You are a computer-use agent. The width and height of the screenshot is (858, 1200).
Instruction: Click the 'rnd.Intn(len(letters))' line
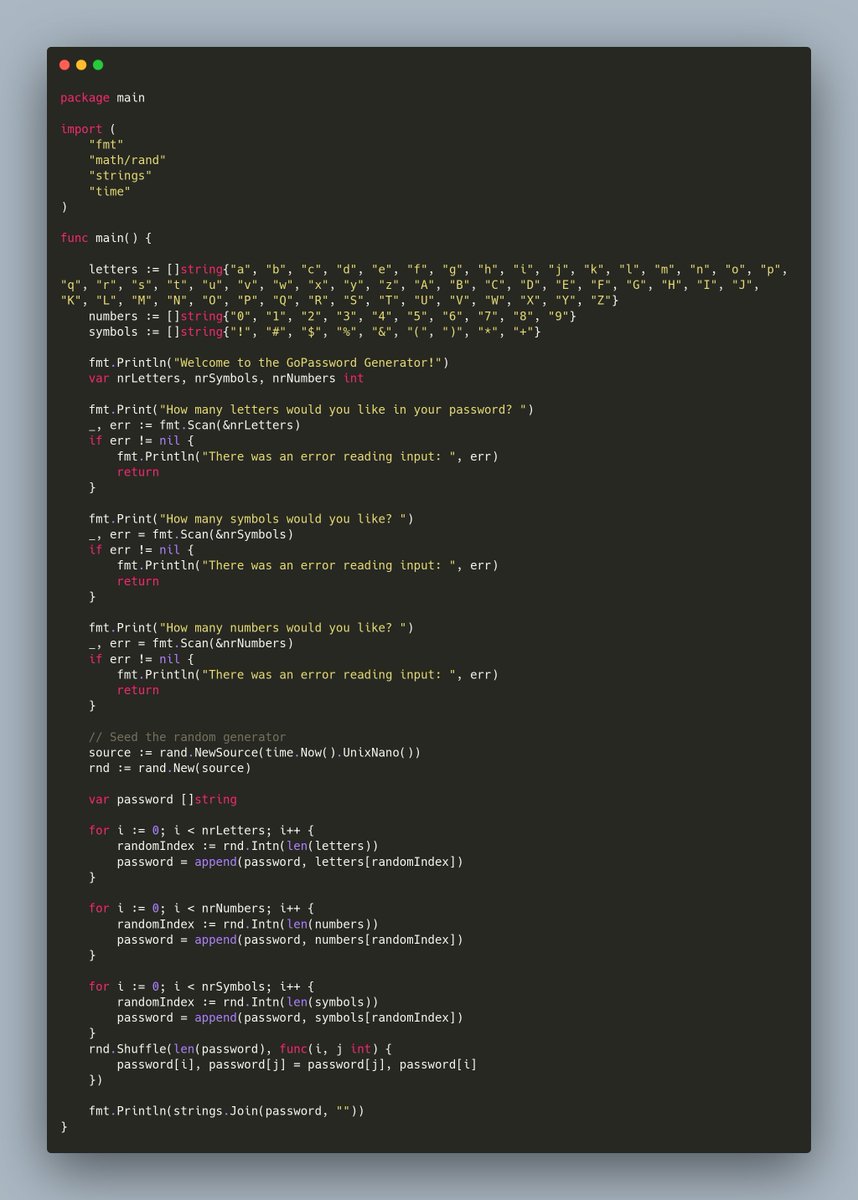coord(248,845)
